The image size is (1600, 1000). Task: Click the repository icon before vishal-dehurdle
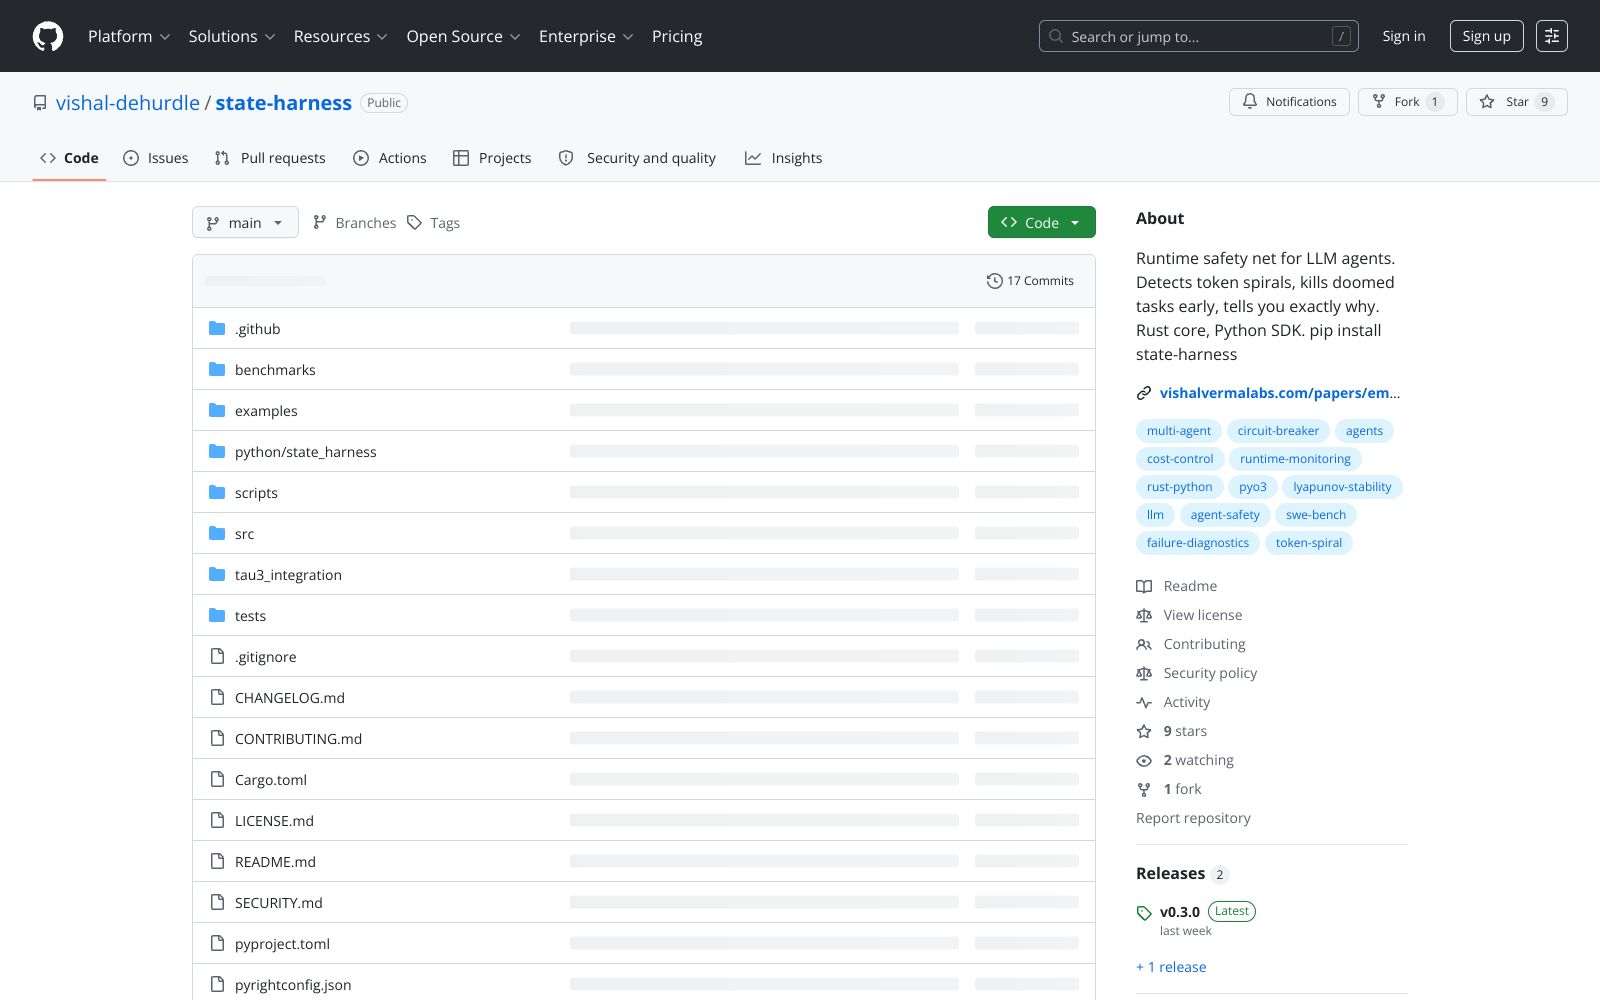(x=40, y=103)
